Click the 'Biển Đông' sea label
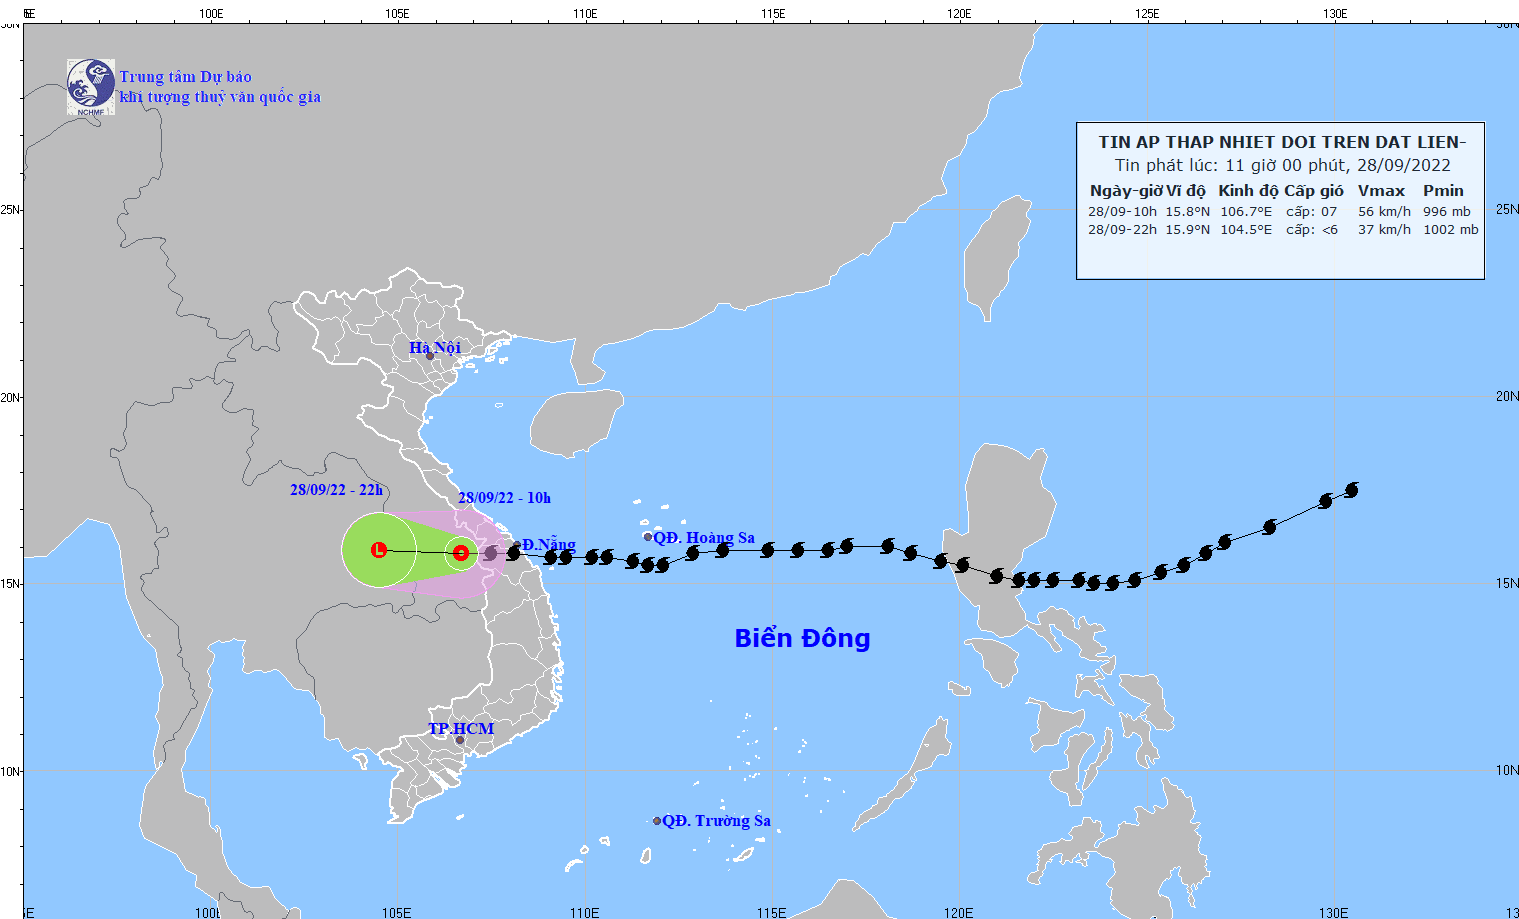The image size is (1519, 919). [x=802, y=638]
